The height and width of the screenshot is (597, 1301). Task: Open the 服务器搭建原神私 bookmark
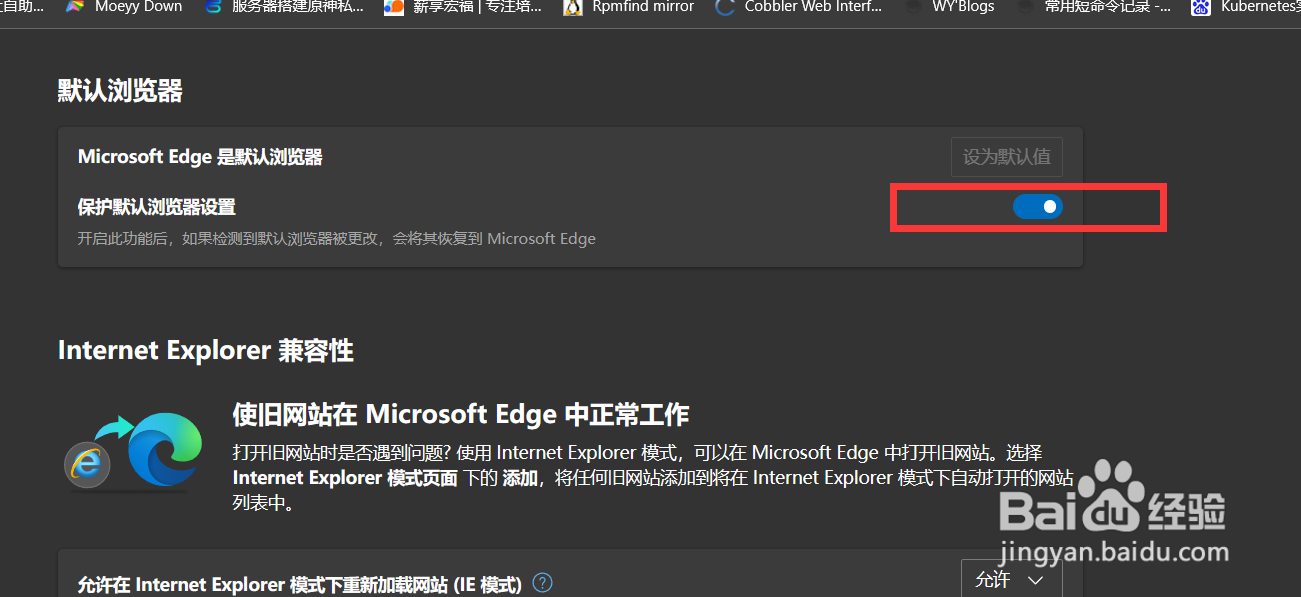click(x=285, y=7)
